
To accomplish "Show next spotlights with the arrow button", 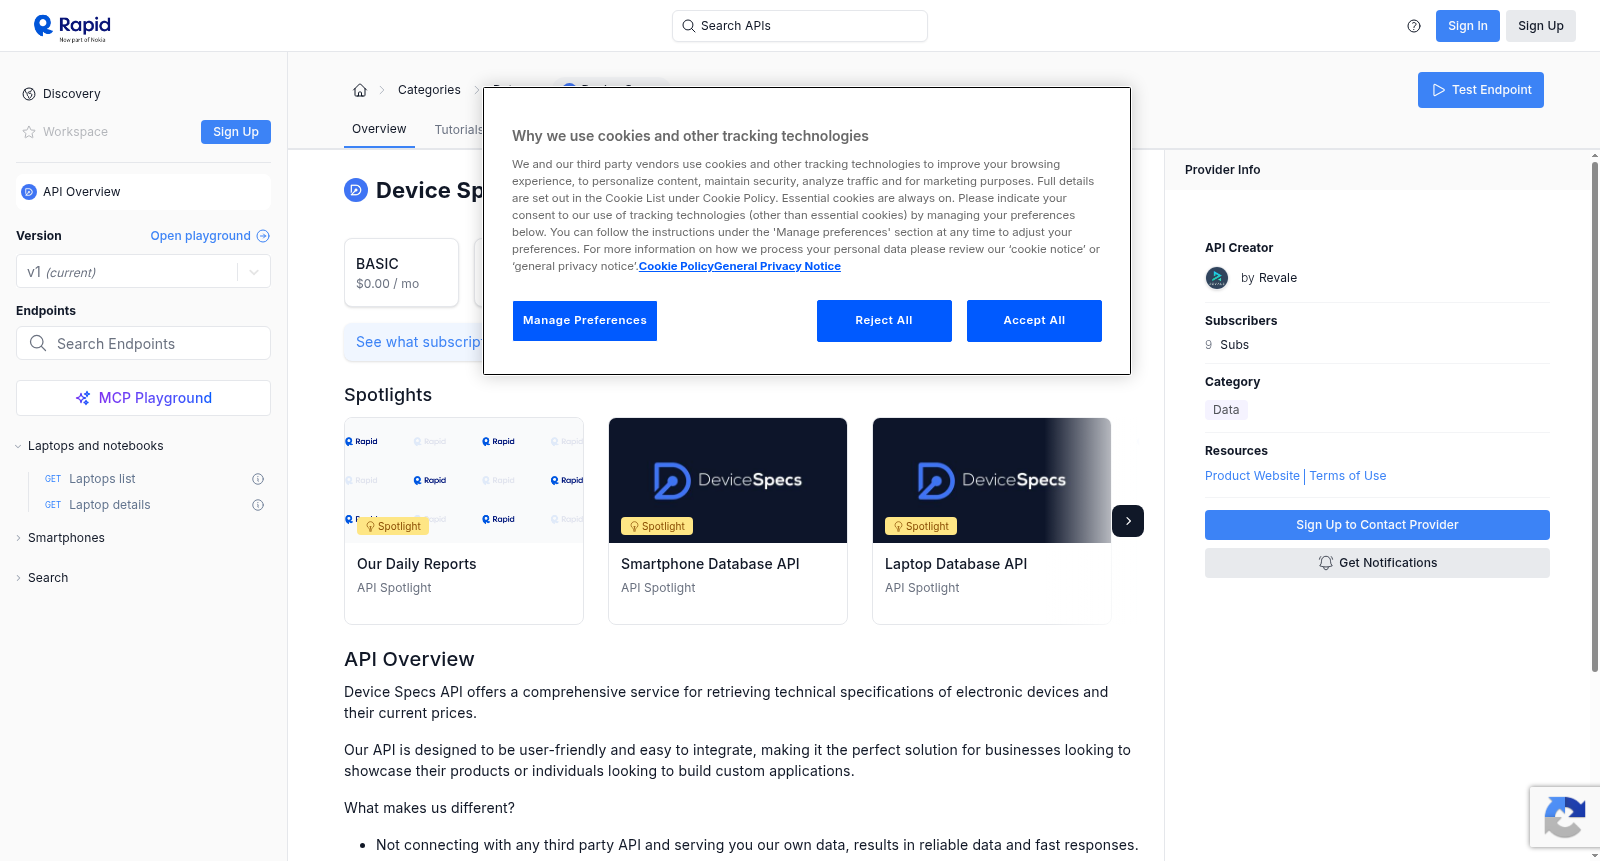I will (x=1128, y=521).
